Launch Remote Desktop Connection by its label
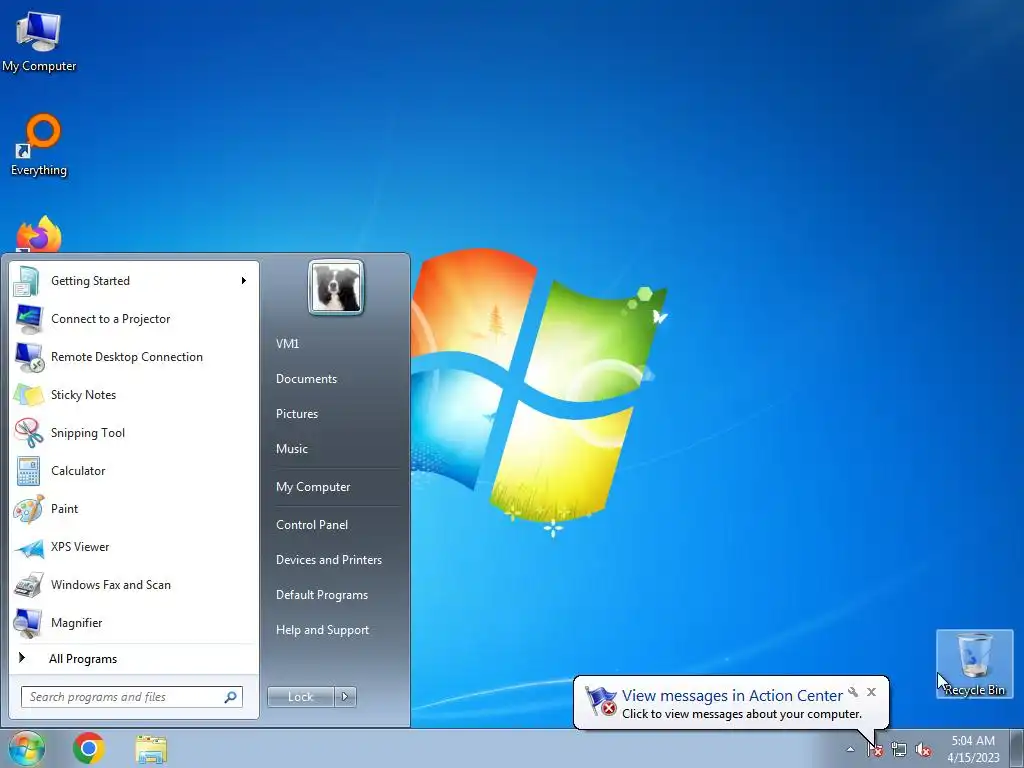Viewport: 1024px width, 768px height. (127, 357)
